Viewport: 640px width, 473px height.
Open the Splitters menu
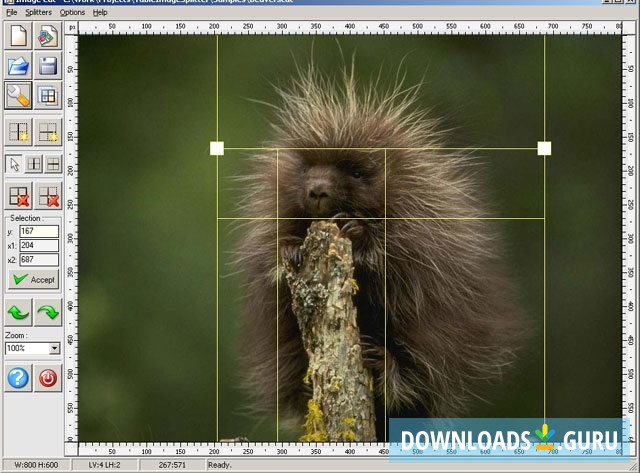(x=38, y=12)
